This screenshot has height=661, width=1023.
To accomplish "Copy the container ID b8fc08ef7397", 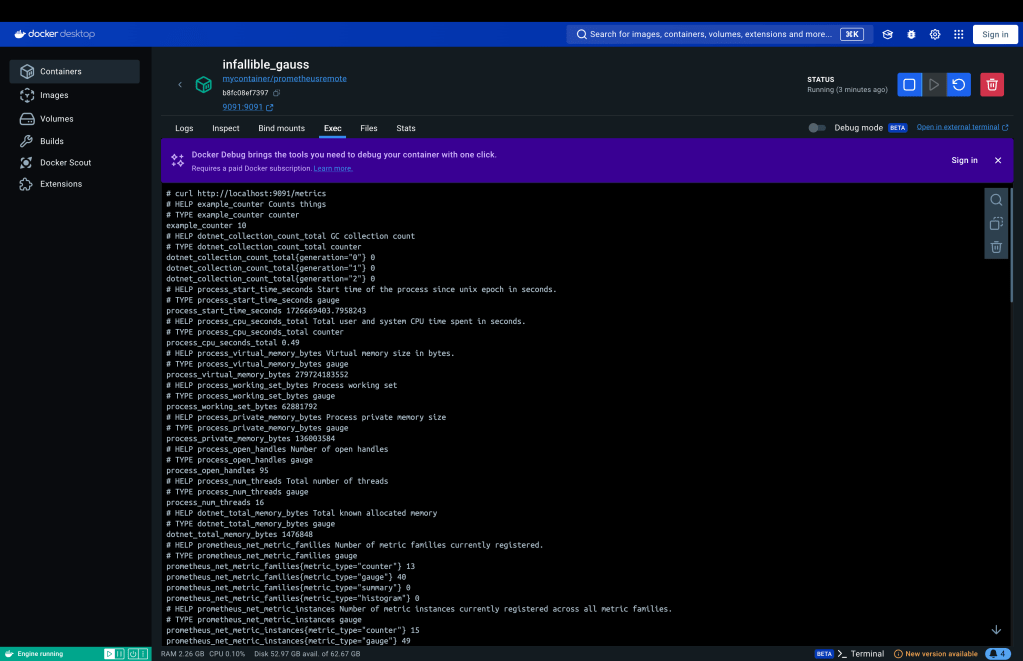I will click(x=277, y=93).
